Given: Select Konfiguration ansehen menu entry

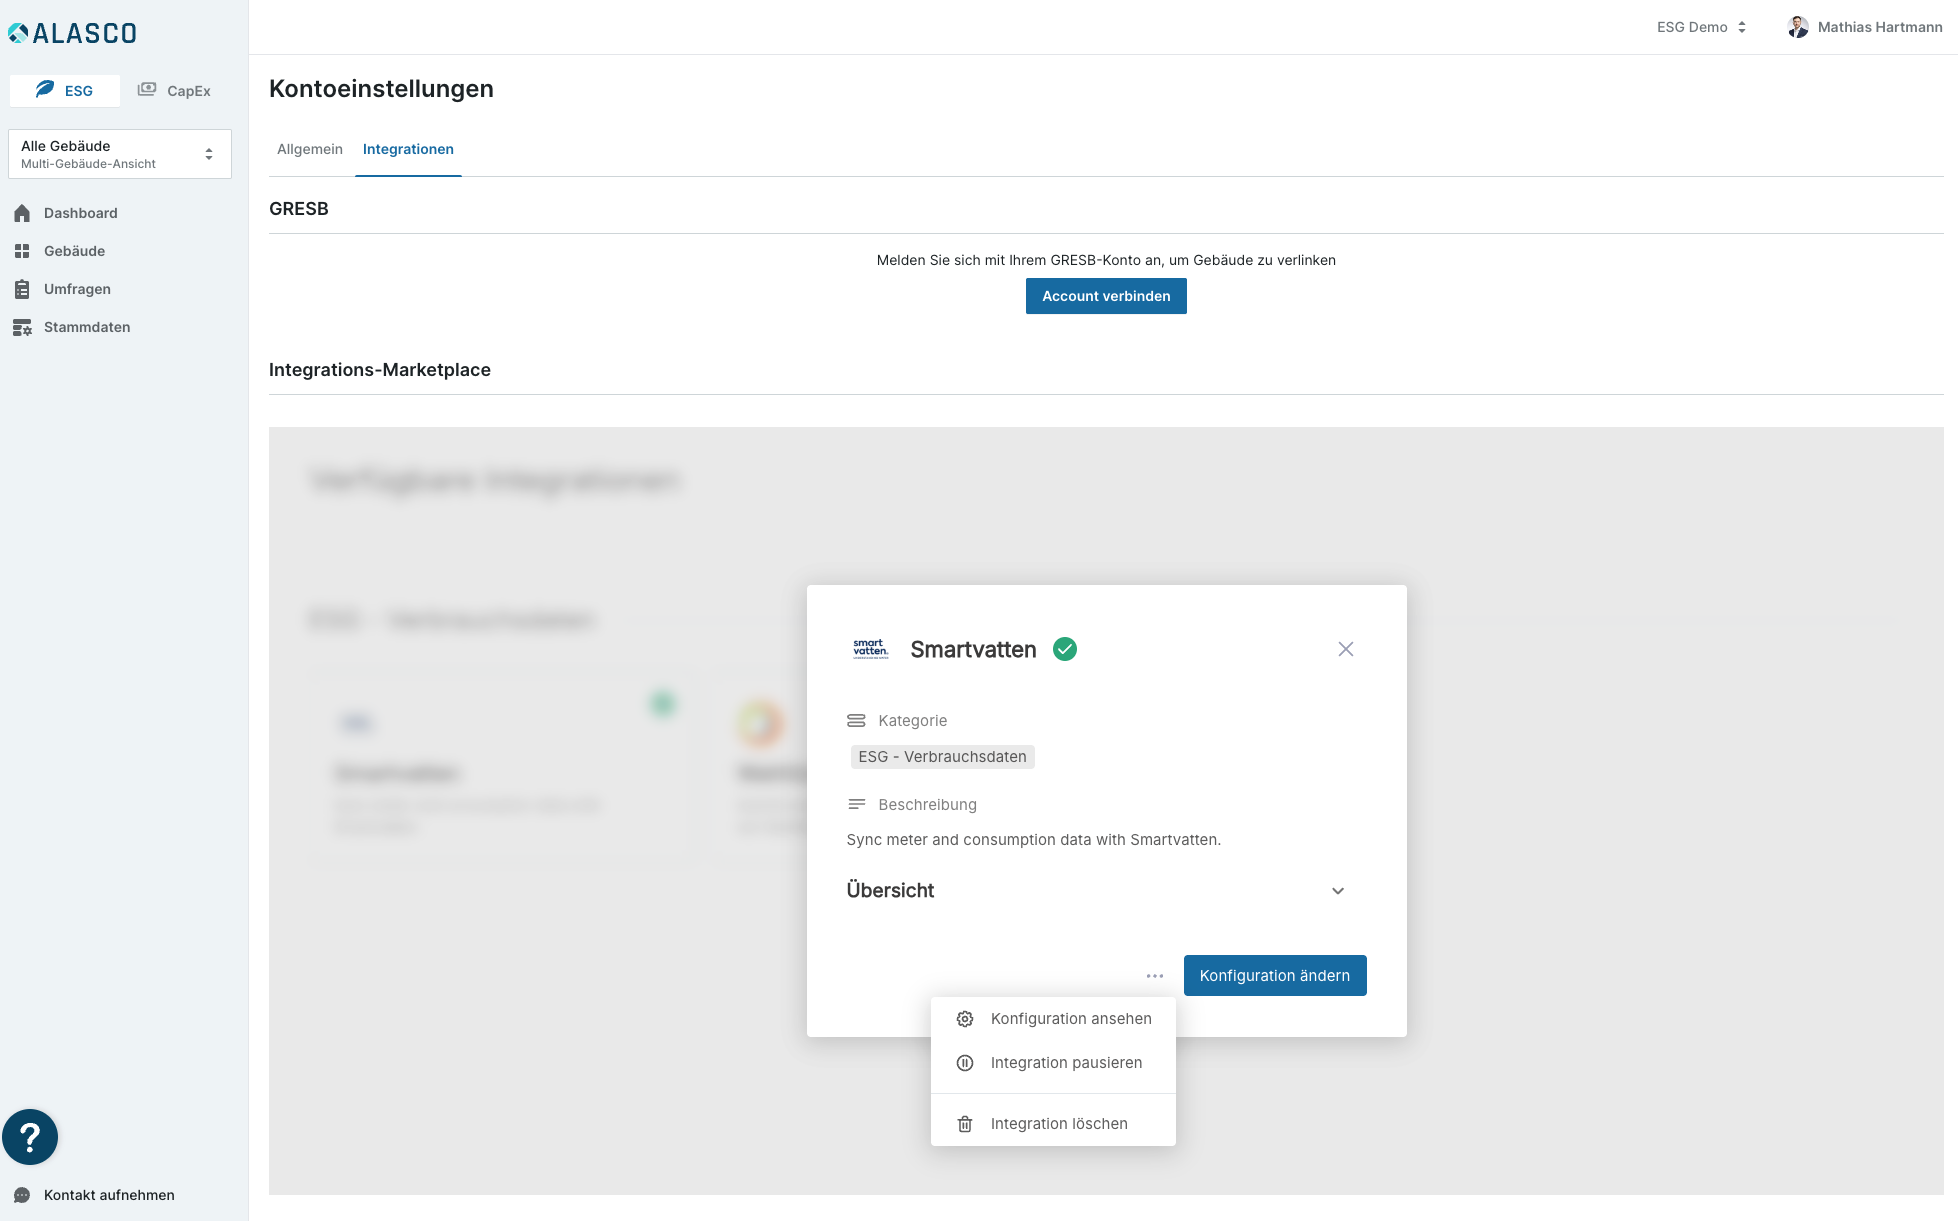Looking at the screenshot, I should click(1053, 1019).
